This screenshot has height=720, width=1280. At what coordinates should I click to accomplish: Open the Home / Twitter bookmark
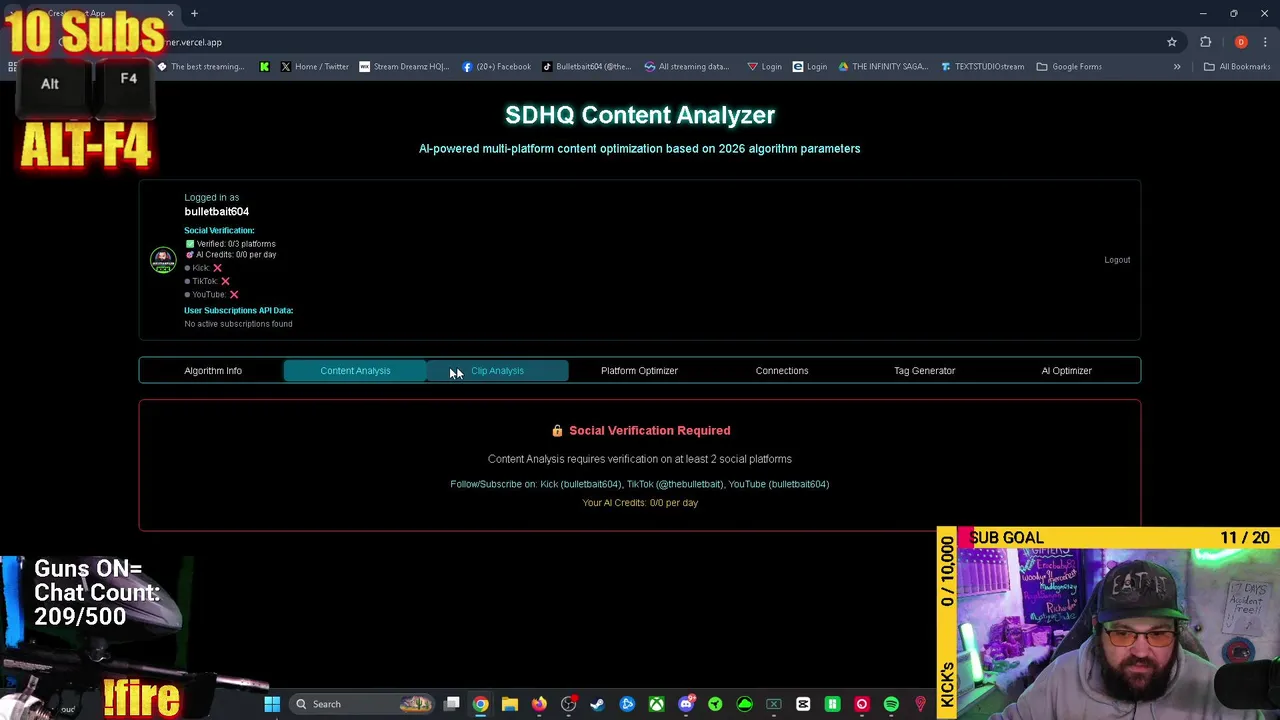(x=314, y=67)
